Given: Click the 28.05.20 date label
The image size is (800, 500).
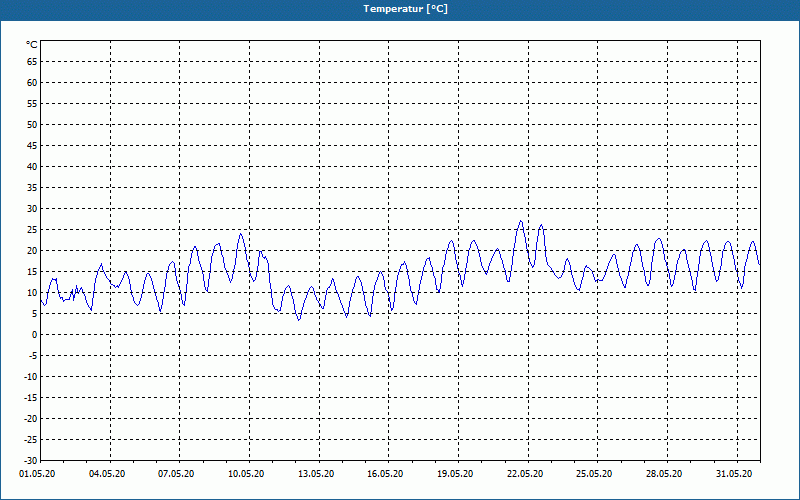Looking at the screenshot, I should [664, 474].
